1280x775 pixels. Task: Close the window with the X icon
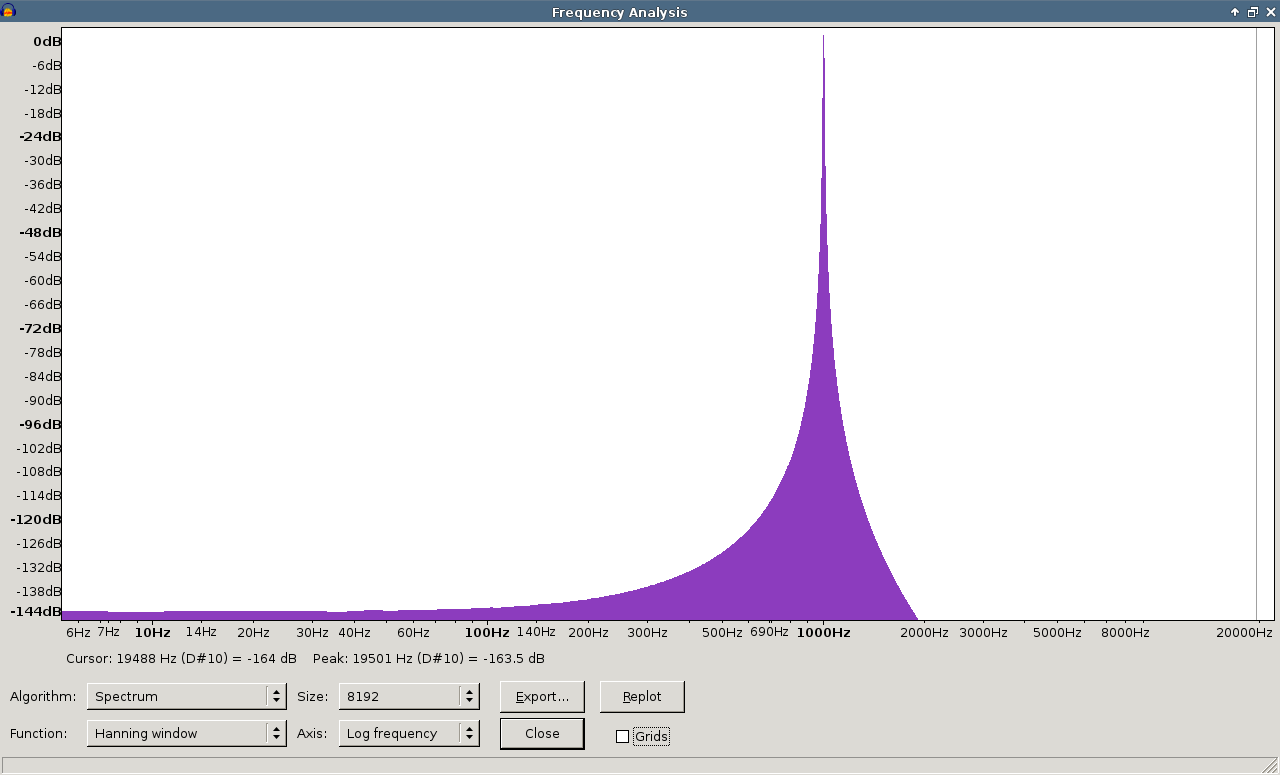coord(1269,12)
